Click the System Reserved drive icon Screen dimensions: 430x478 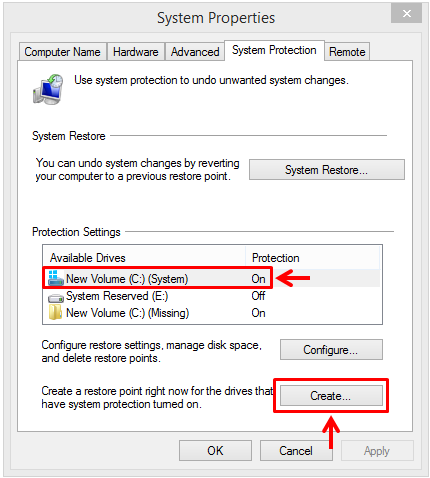click(x=56, y=297)
